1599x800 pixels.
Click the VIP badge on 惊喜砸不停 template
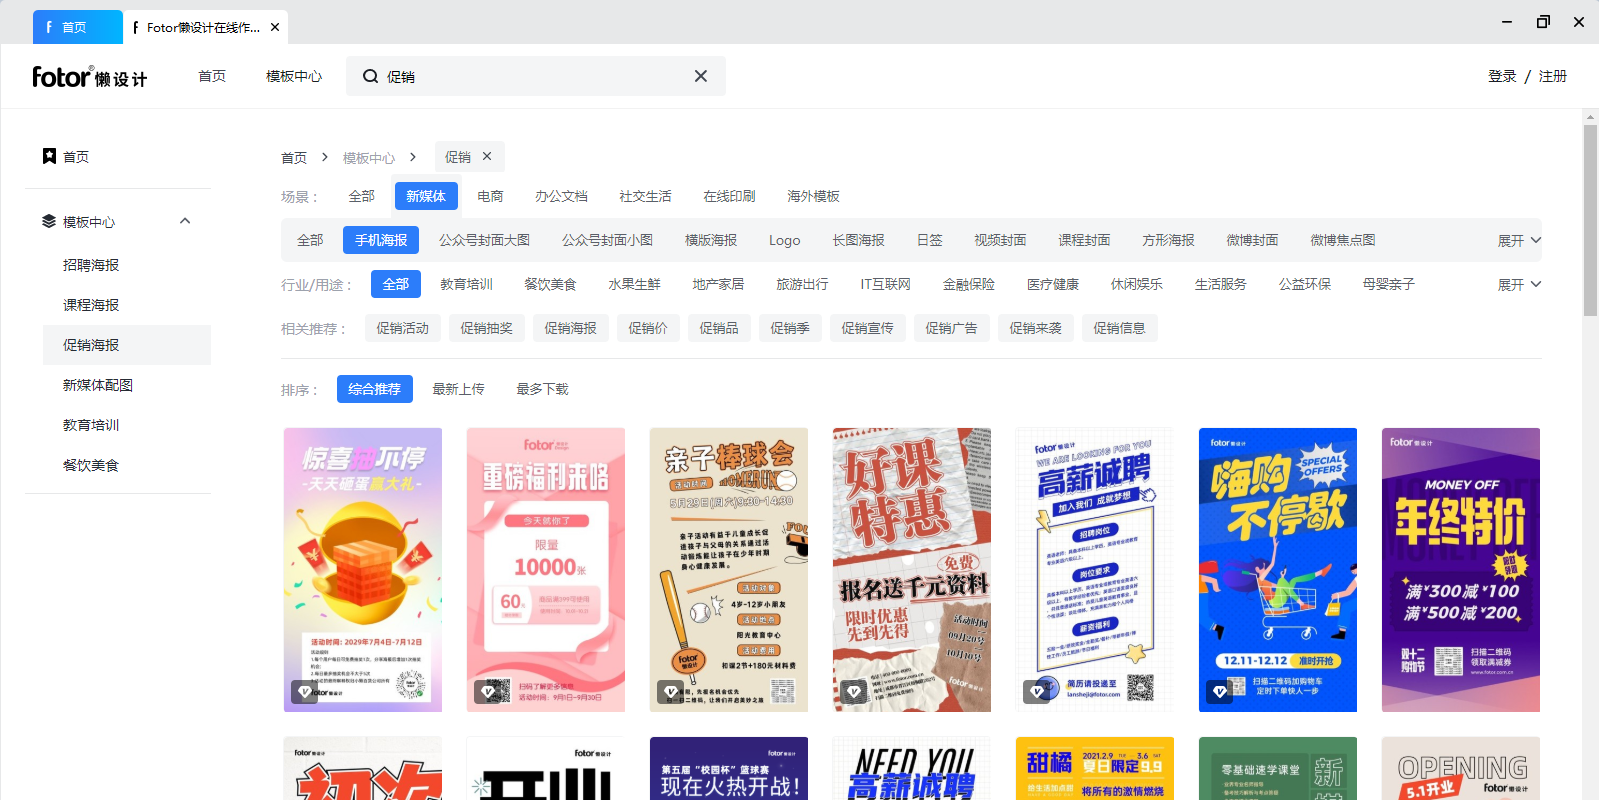click(304, 691)
